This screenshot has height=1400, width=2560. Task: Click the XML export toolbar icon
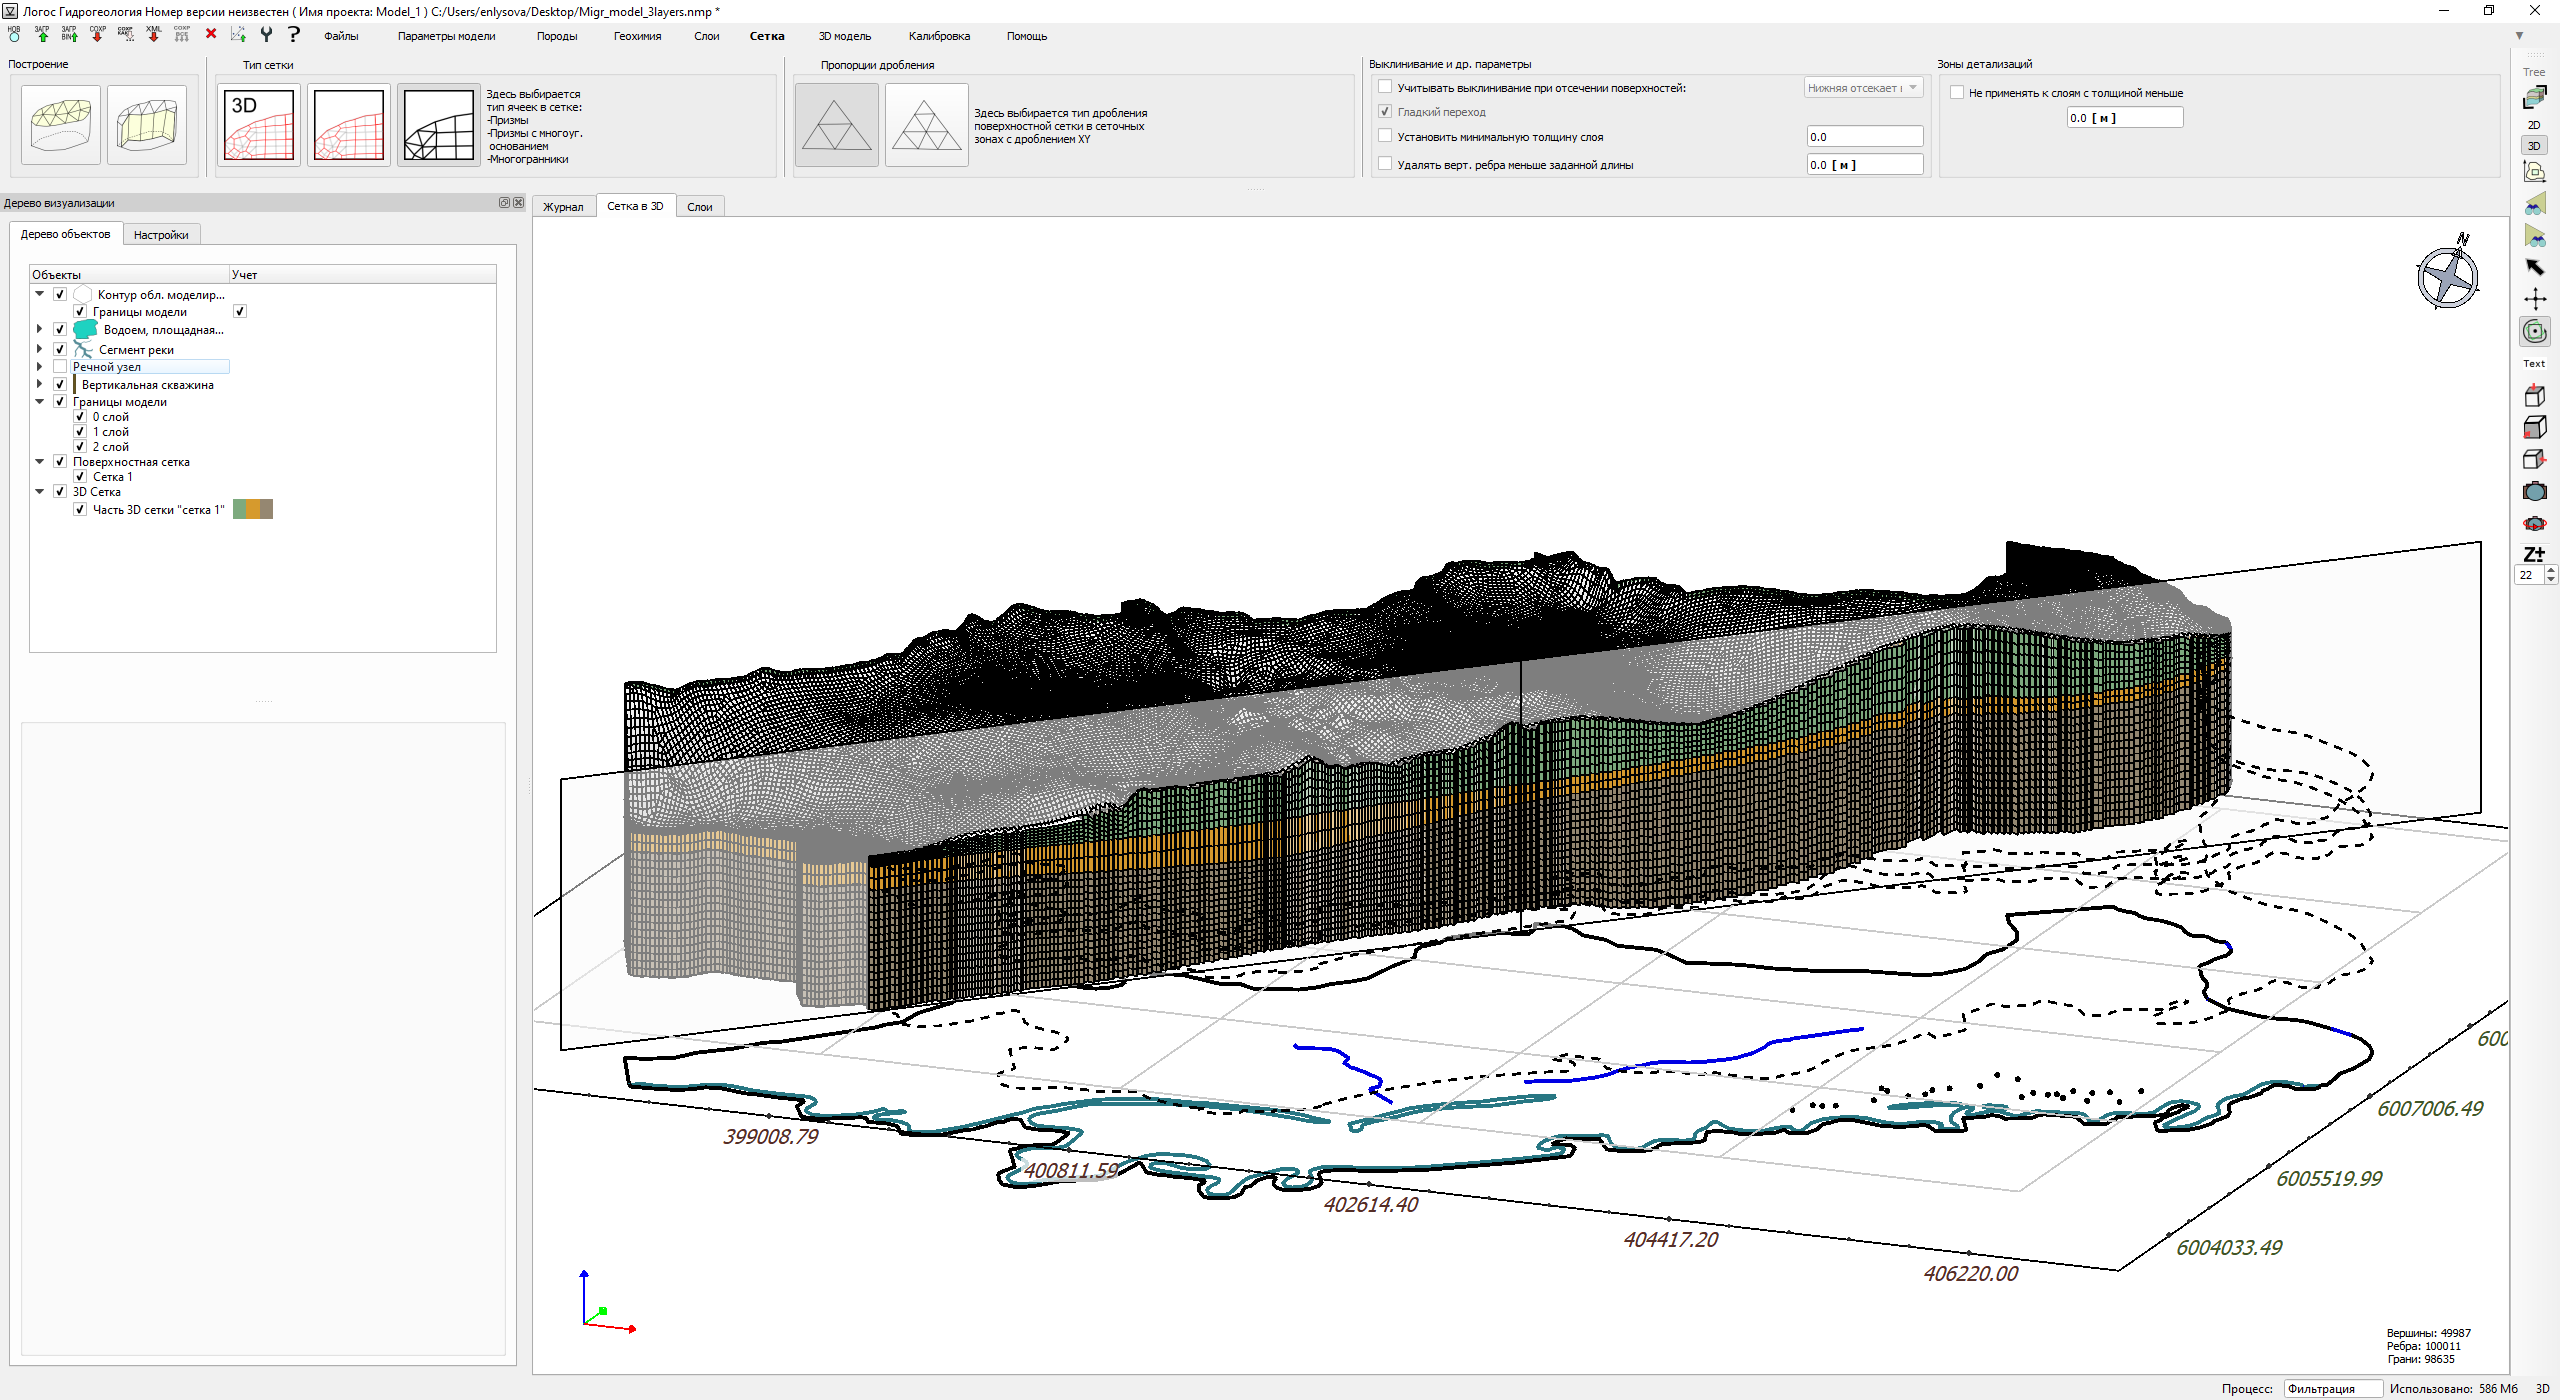153,34
